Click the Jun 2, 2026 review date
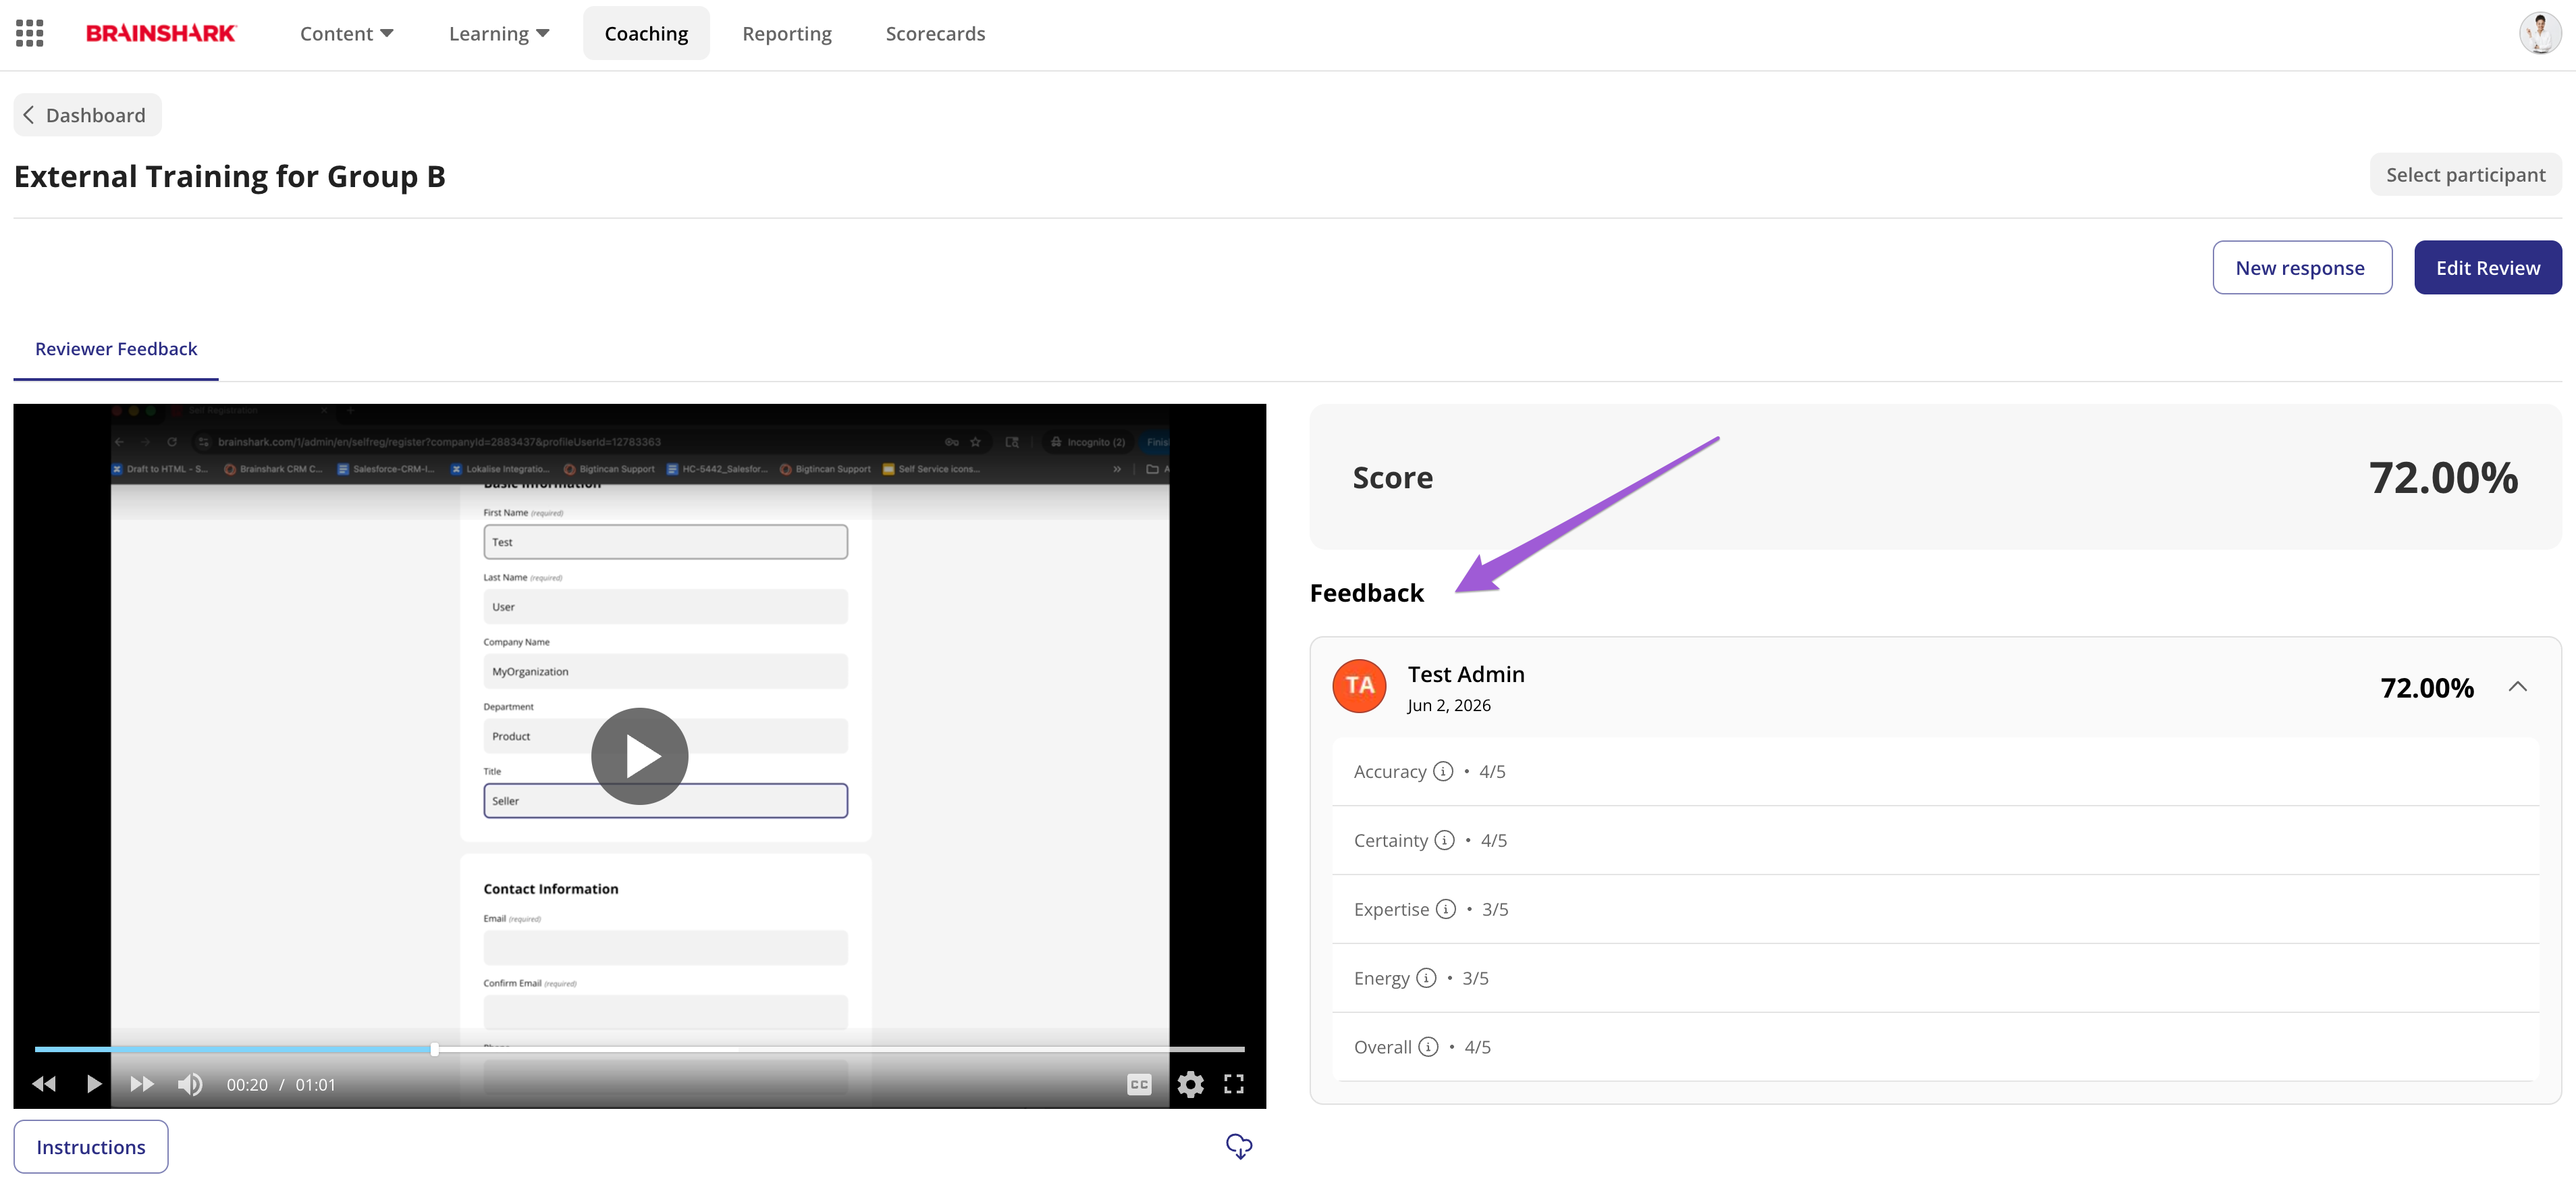2576x1198 pixels. (x=1449, y=705)
